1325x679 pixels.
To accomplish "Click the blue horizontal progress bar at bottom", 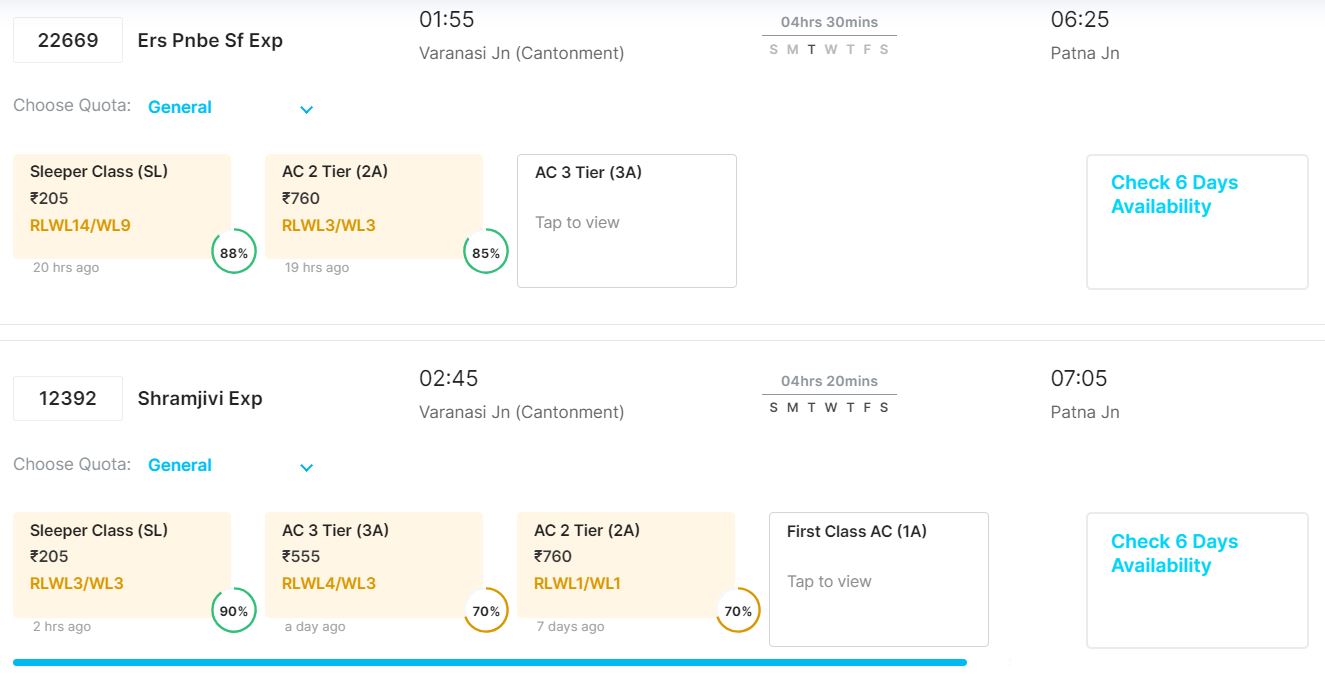I will click(x=490, y=662).
